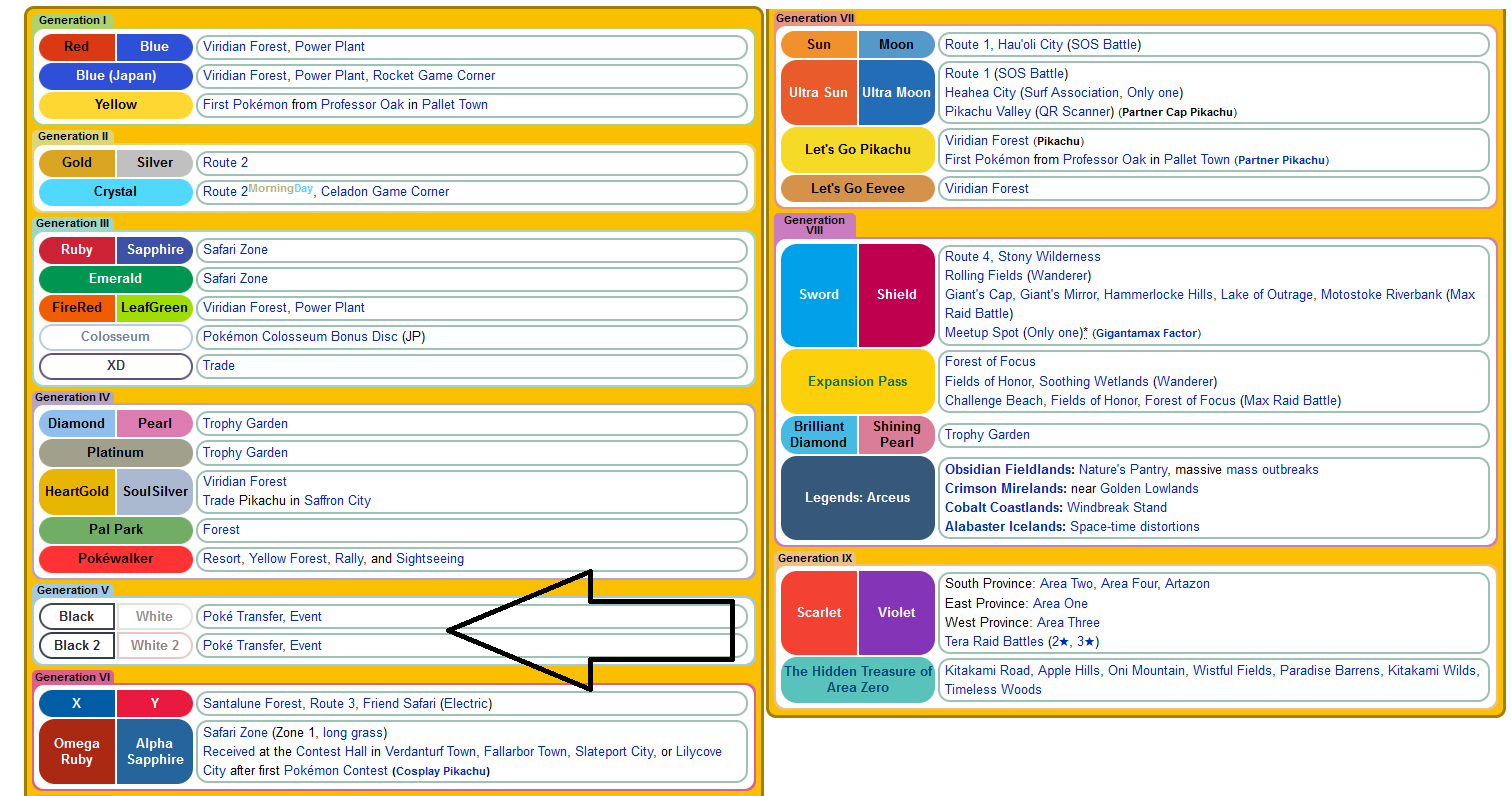The width and height of the screenshot is (1511, 796).
Task: Open Trophy Garden link in Platinum row
Action: (x=245, y=453)
